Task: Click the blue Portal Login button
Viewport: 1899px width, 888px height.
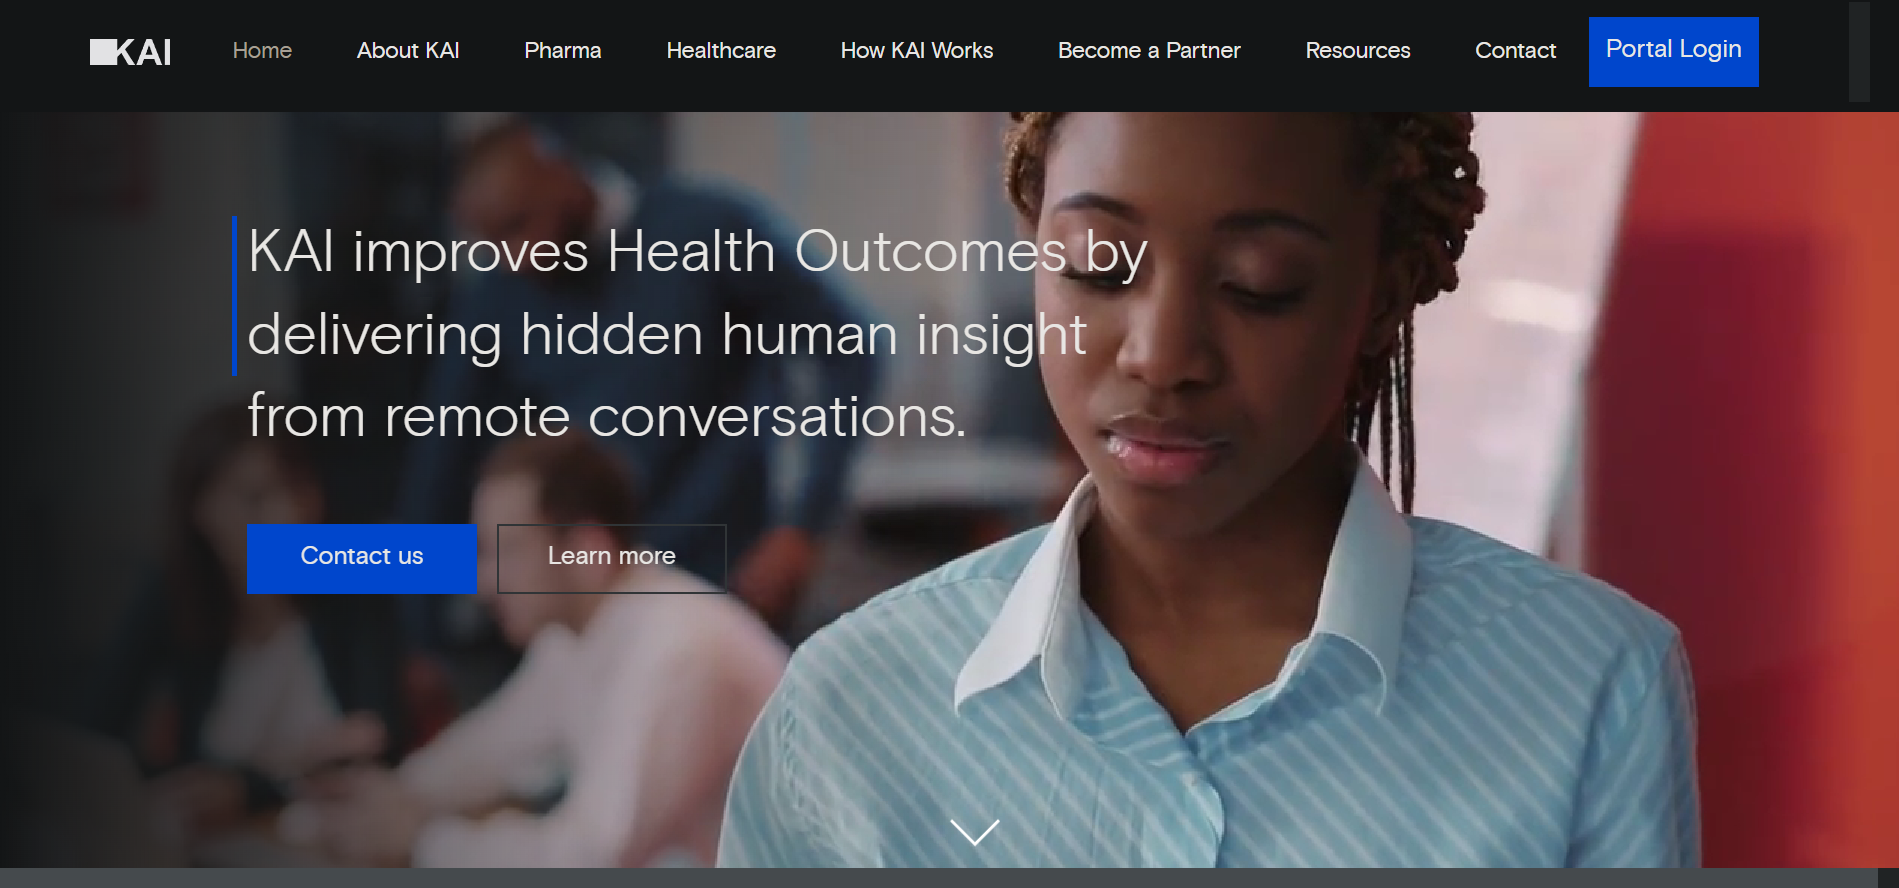Action: click(1674, 52)
